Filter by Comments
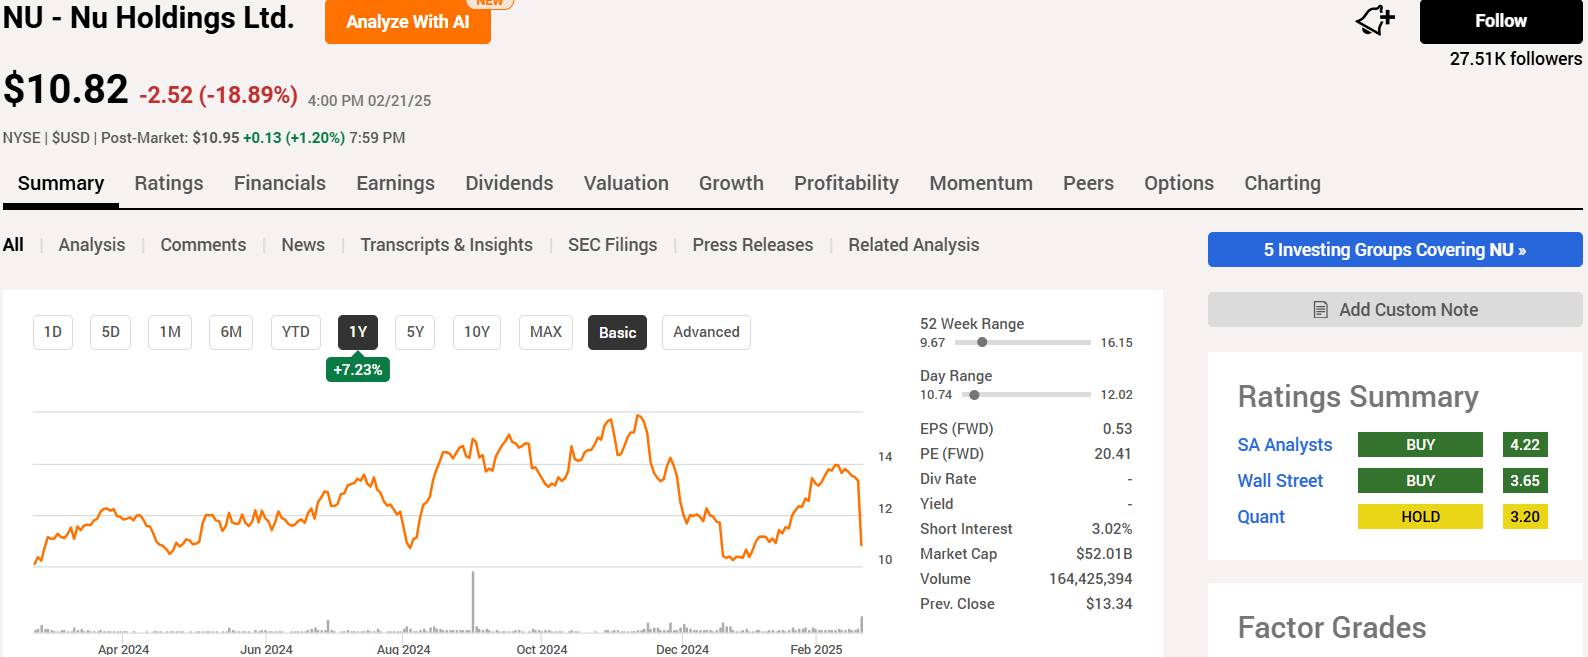This screenshot has height=657, width=1588. 203,245
